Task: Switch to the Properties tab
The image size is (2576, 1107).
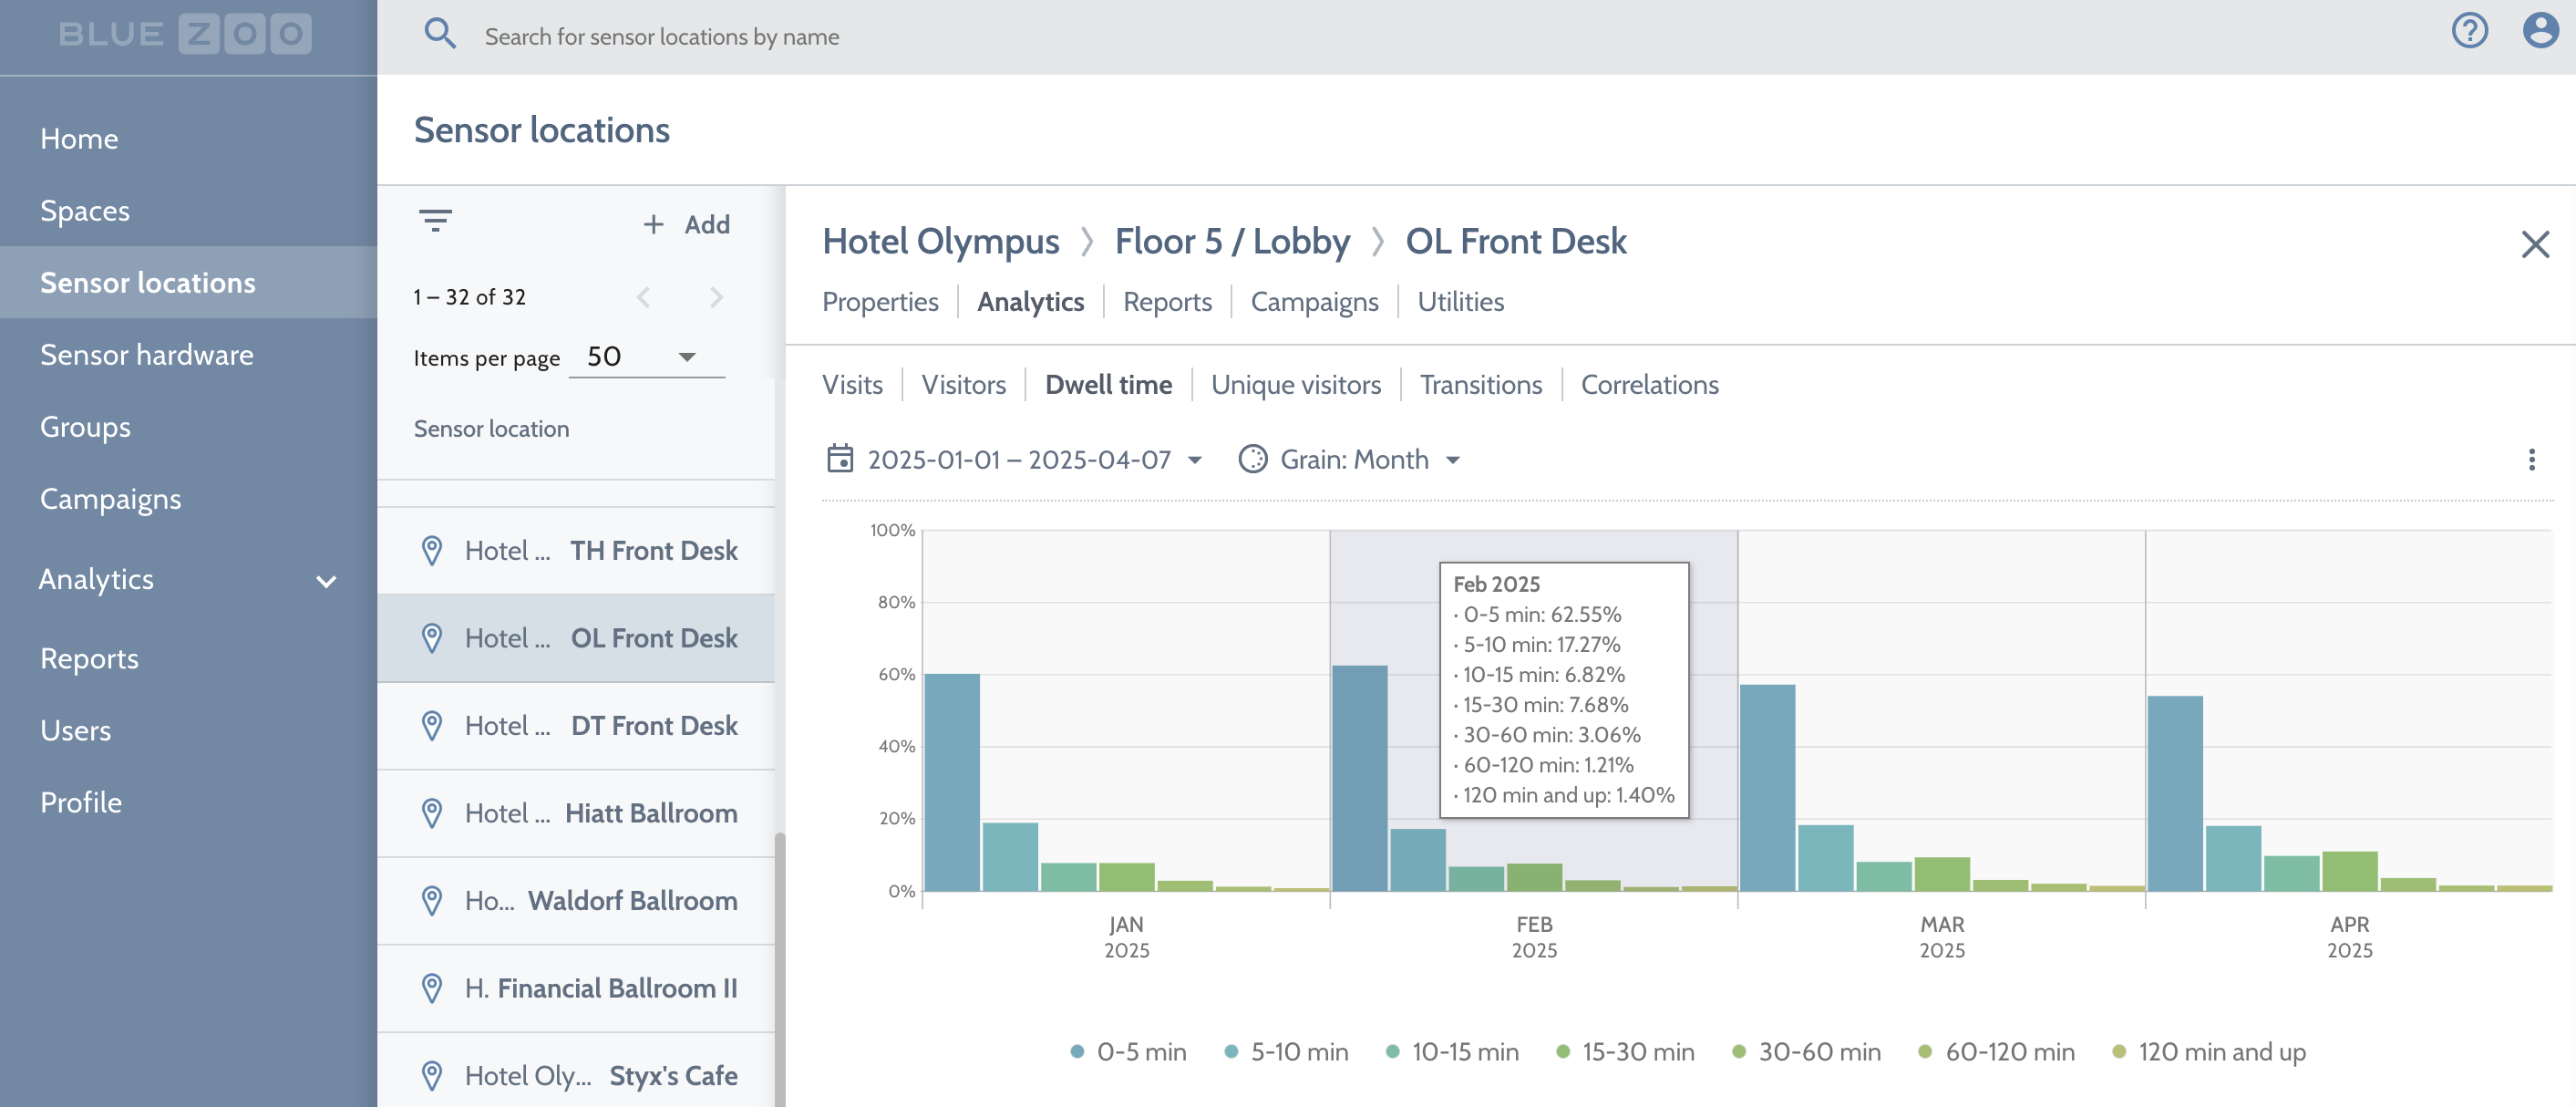Action: coord(880,302)
